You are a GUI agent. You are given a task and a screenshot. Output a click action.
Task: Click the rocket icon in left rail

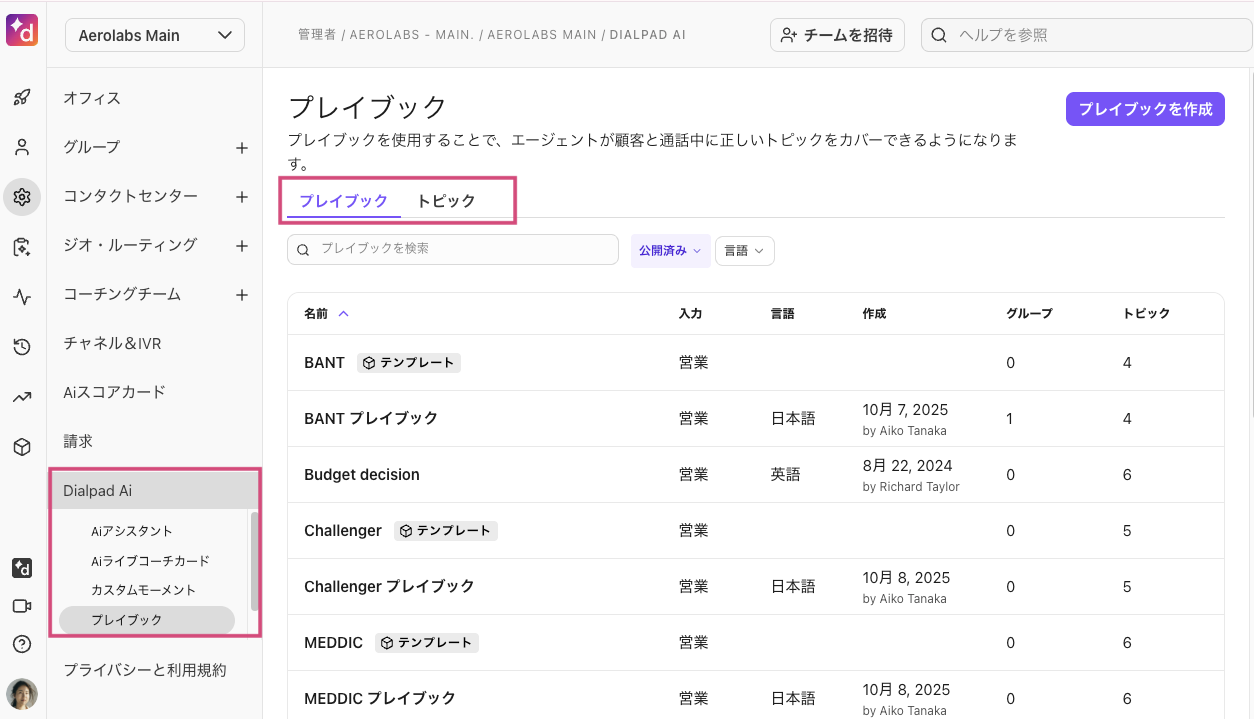coord(22,98)
